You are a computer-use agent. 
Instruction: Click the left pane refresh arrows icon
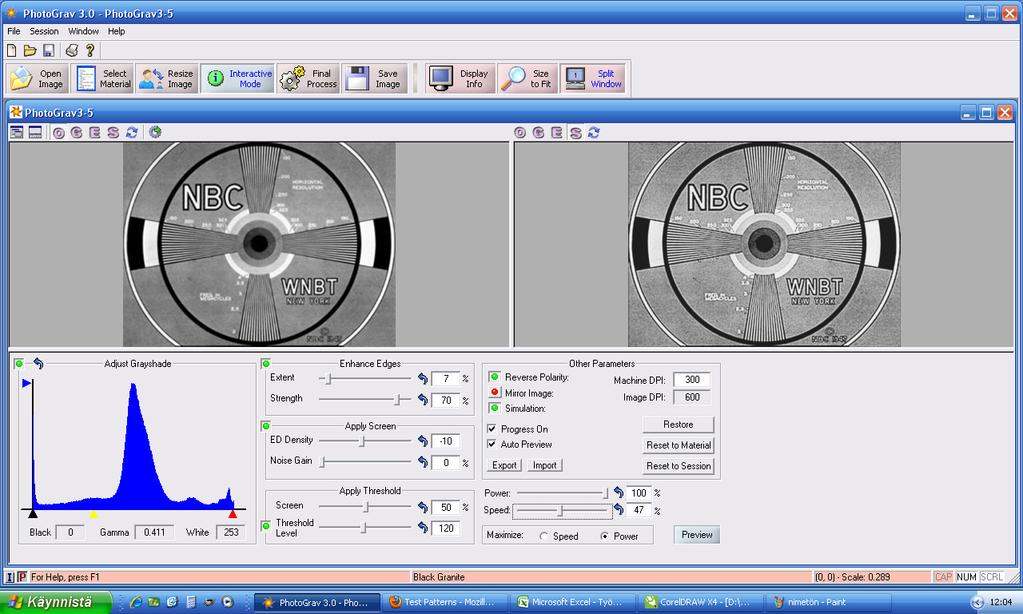click(x=132, y=132)
